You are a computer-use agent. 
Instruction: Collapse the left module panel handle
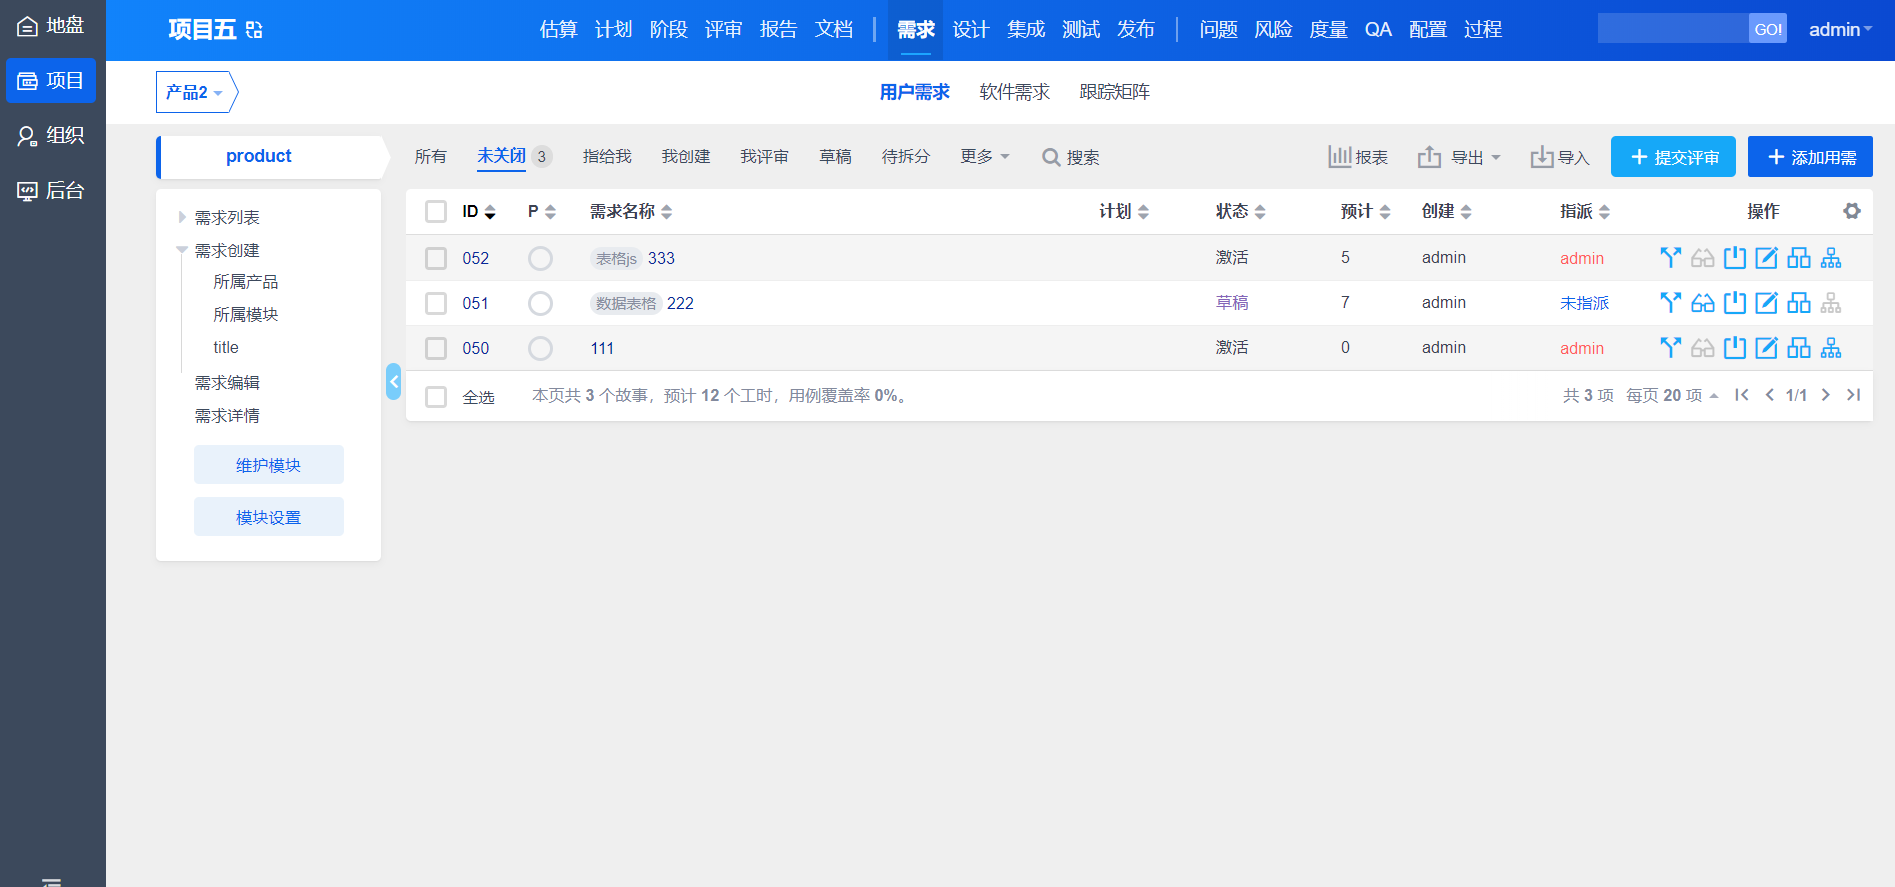point(393,381)
